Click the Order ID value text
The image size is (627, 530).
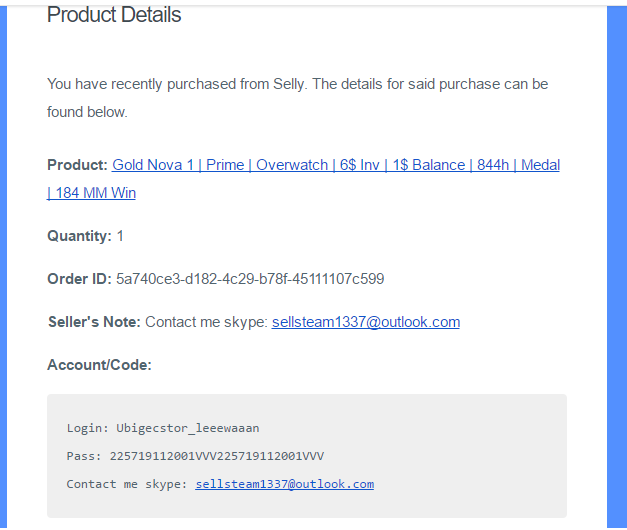tap(250, 279)
